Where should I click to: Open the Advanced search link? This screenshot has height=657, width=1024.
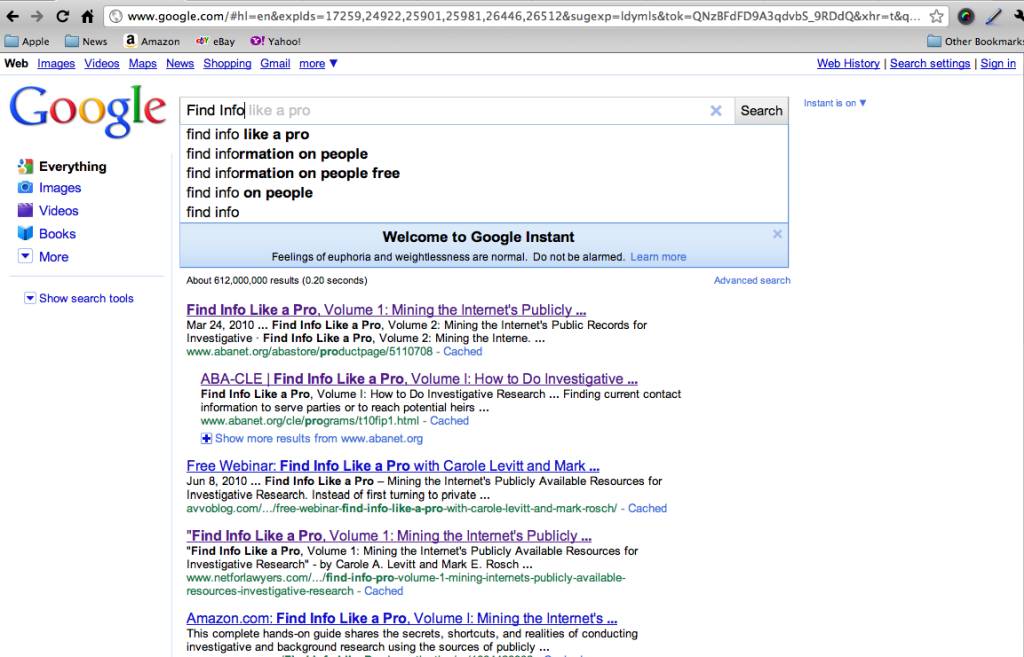pos(751,280)
